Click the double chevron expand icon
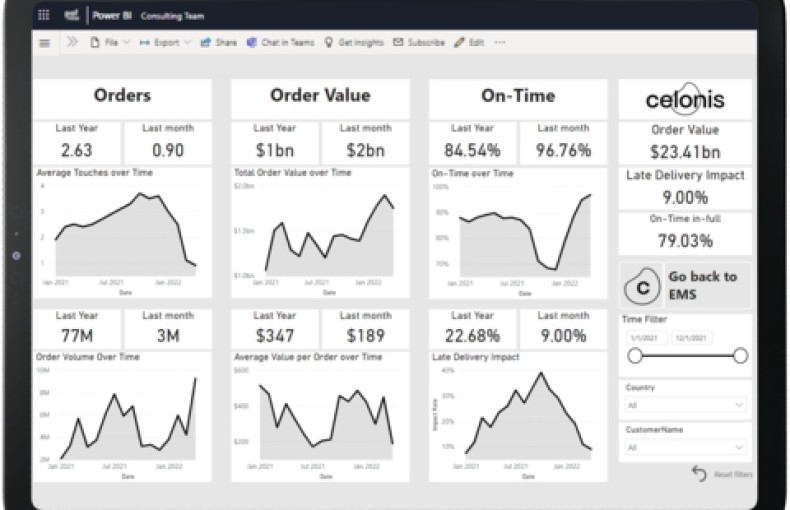 tap(72, 43)
